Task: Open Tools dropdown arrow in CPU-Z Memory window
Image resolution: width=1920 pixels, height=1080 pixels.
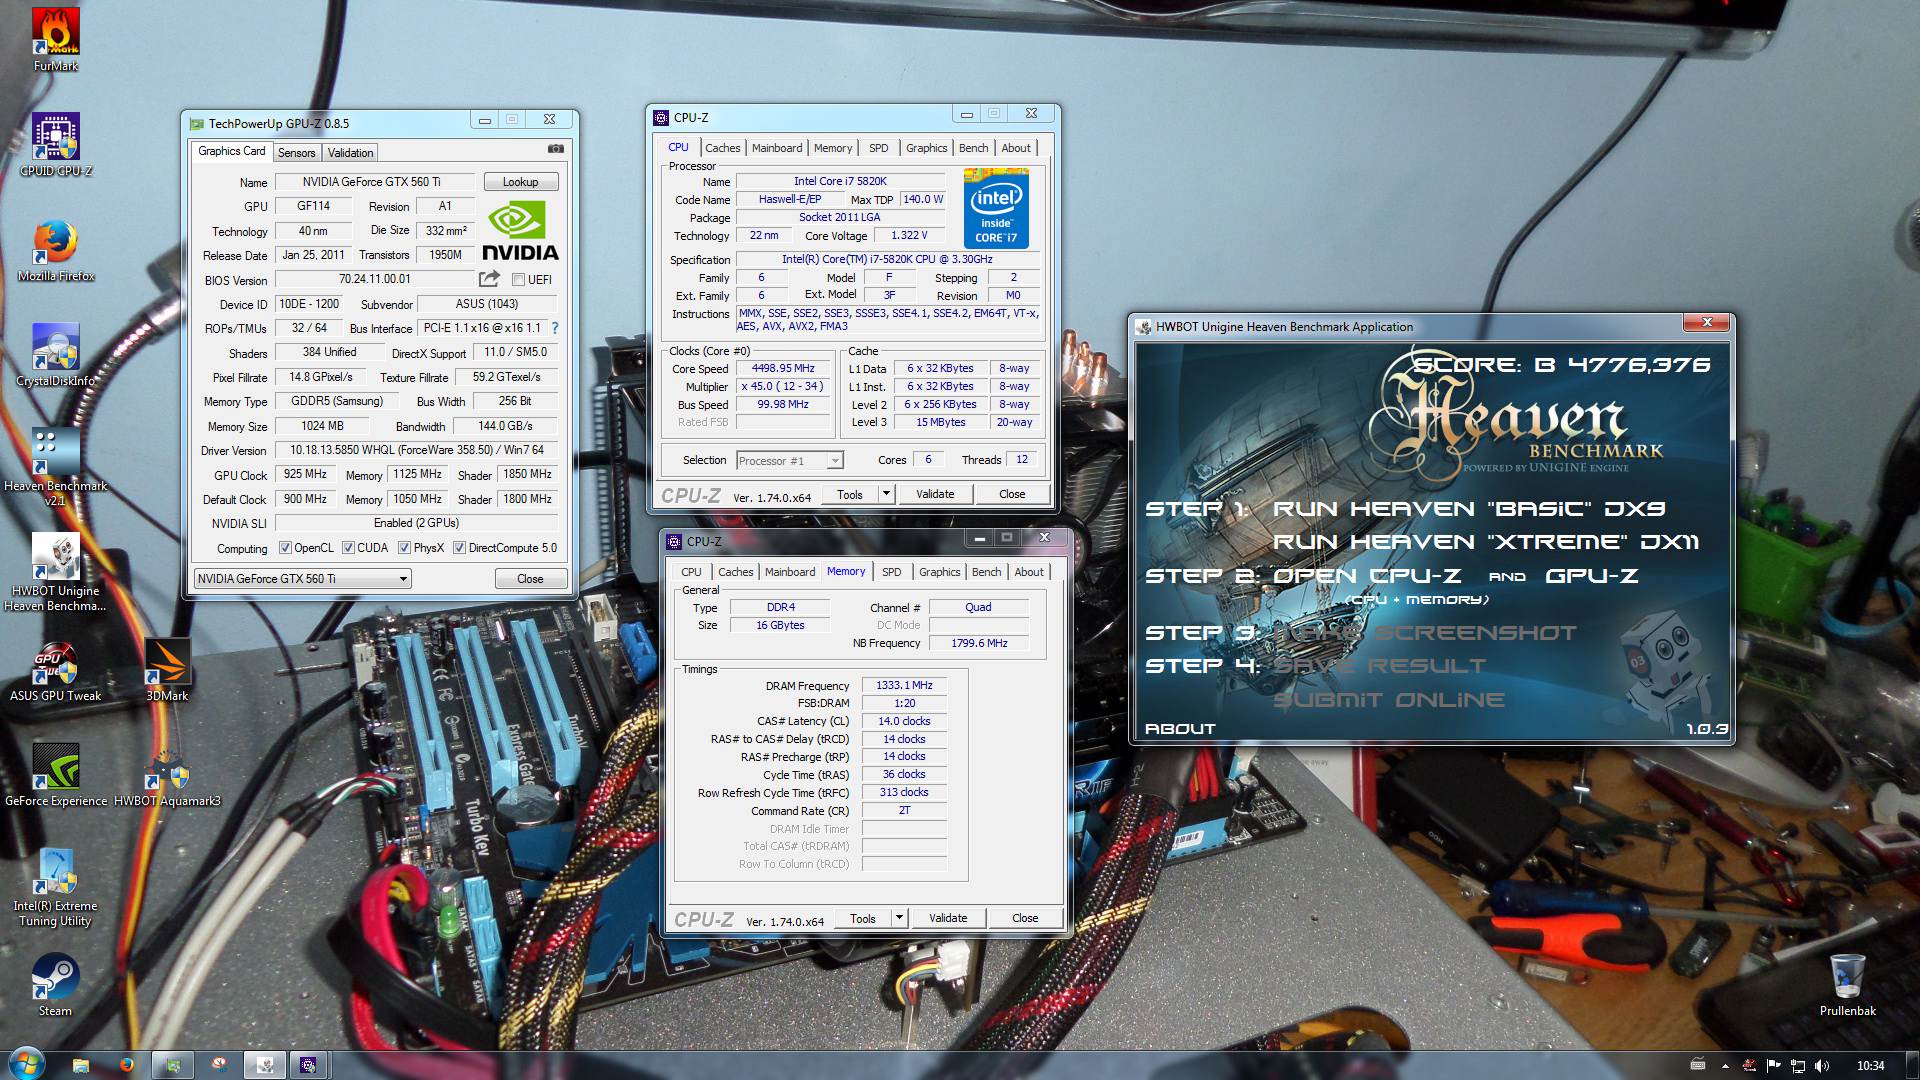Action: tap(898, 918)
